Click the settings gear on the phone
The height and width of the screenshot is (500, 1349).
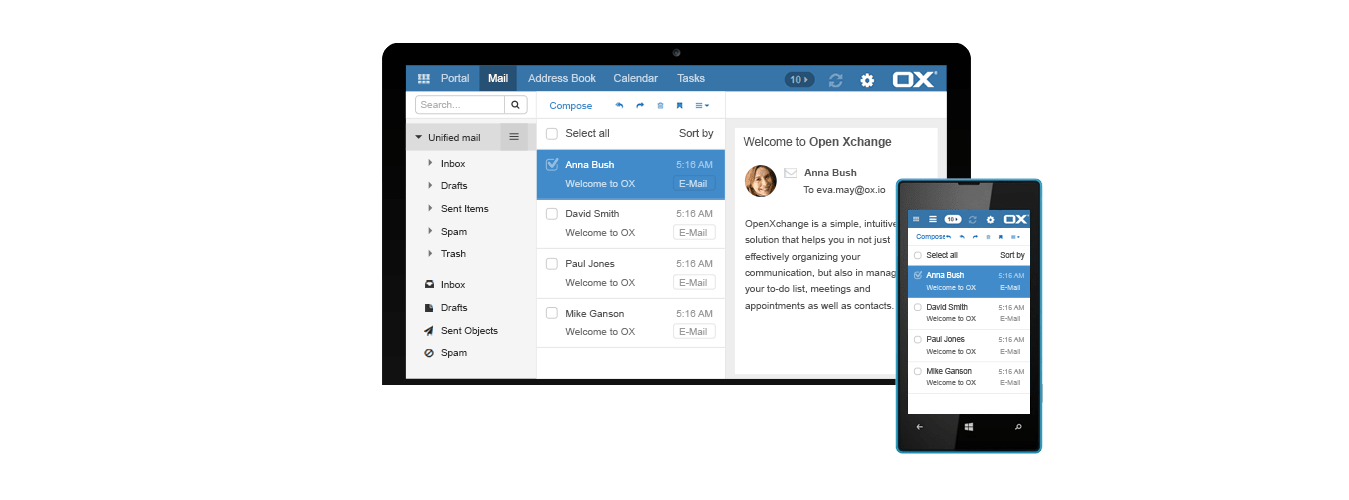point(990,220)
